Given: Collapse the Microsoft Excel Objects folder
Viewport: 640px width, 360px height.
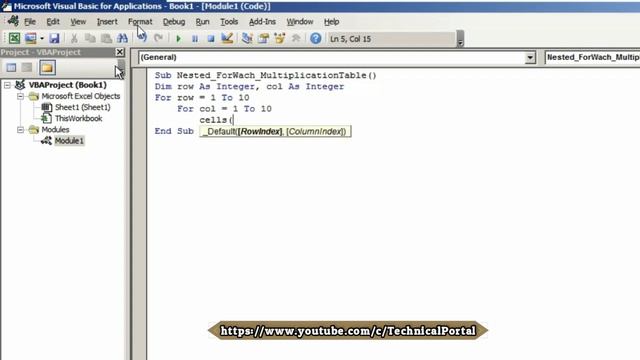Looking at the screenshot, I should tap(20, 96).
